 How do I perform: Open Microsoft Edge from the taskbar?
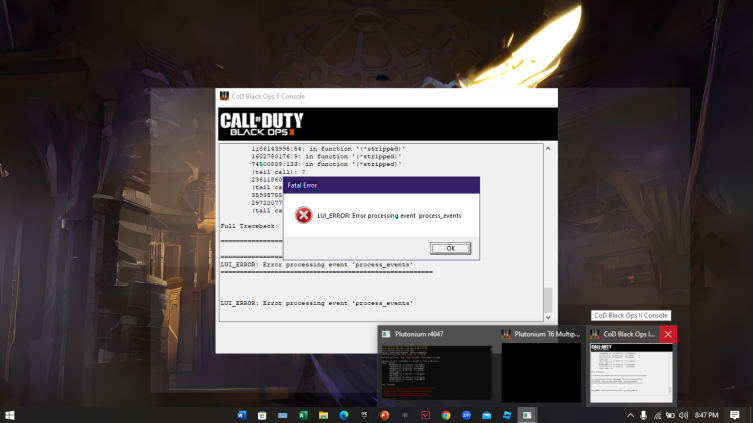coord(344,415)
